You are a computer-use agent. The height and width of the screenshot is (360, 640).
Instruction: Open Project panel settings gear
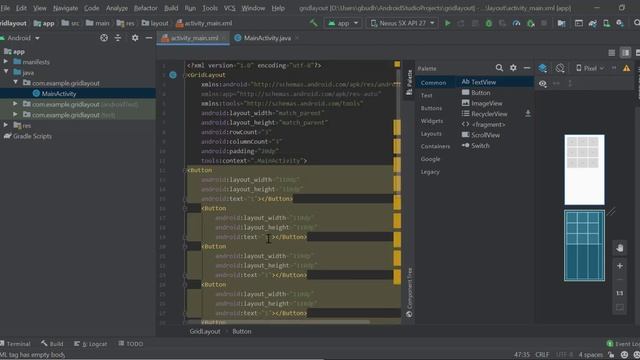pos(135,38)
